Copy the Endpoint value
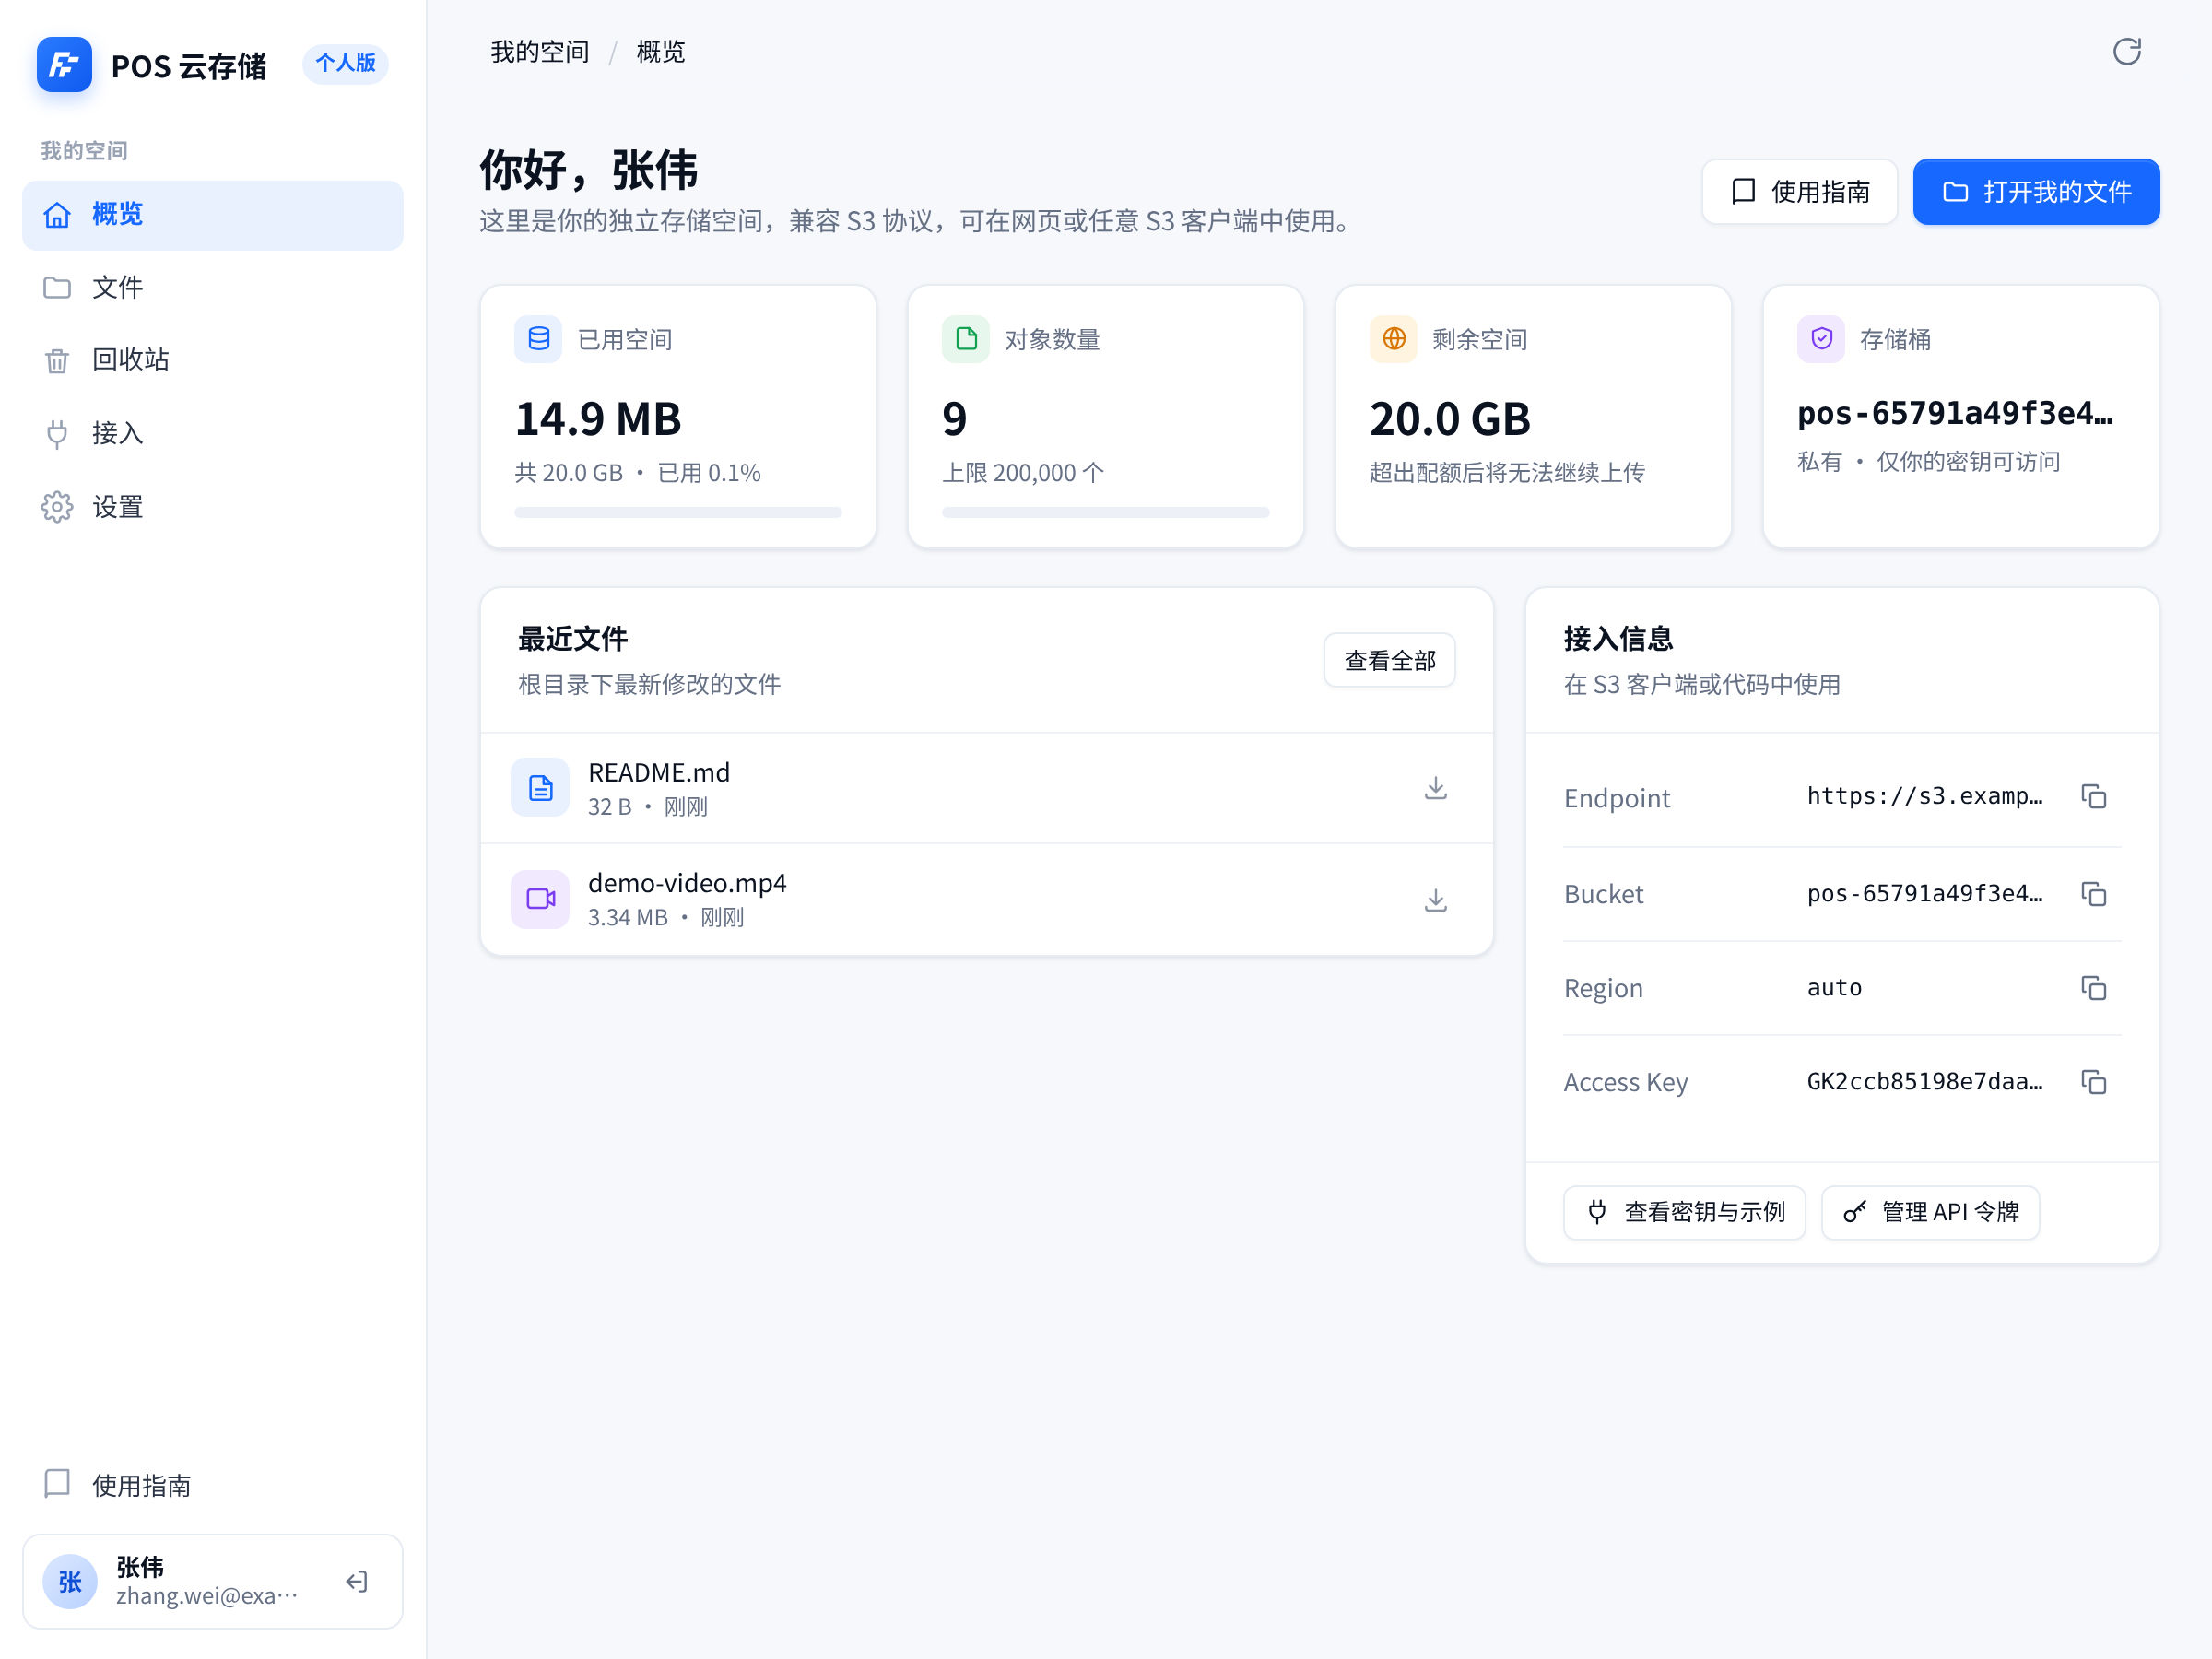The width and height of the screenshot is (2212, 1659). click(x=2093, y=796)
